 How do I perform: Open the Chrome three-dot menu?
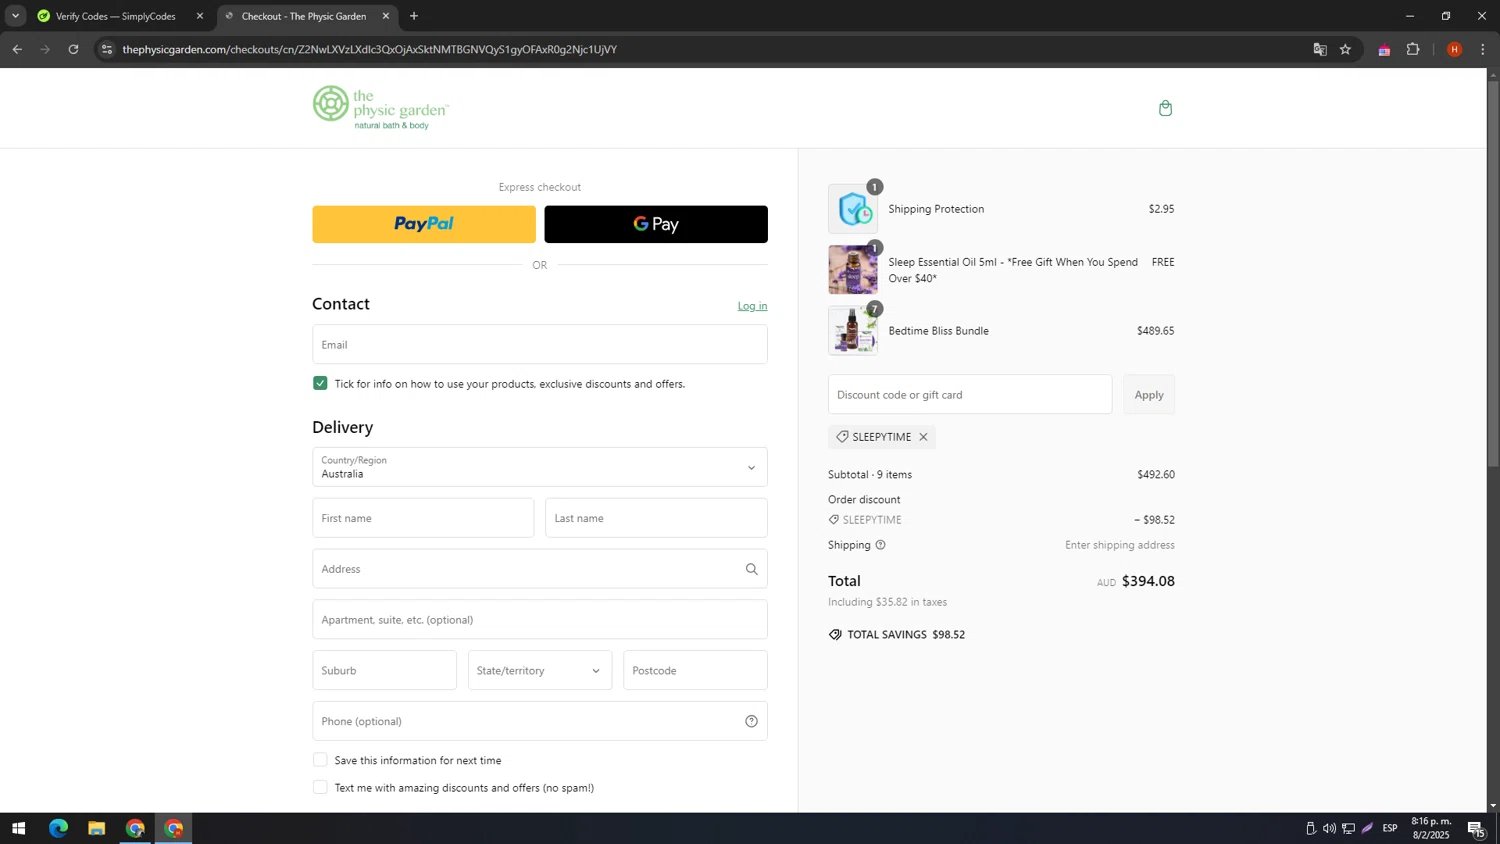(x=1482, y=49)
